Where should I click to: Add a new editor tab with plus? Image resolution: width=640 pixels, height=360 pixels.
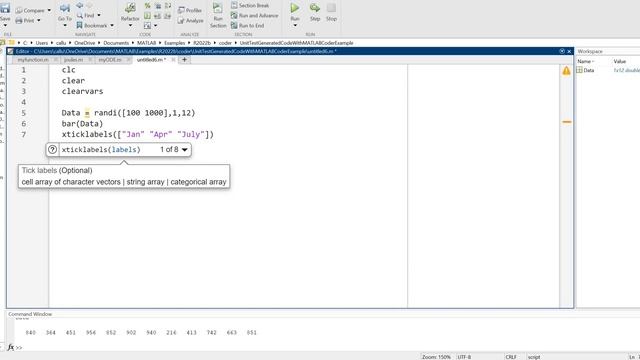point(184,60)
